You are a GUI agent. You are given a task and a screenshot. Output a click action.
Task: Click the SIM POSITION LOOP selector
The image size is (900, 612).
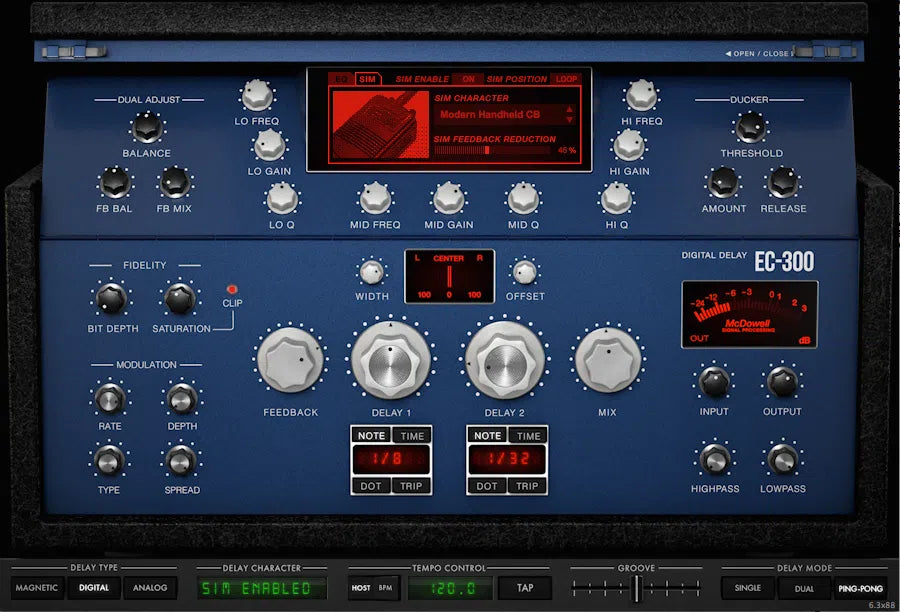click(564, 78)
